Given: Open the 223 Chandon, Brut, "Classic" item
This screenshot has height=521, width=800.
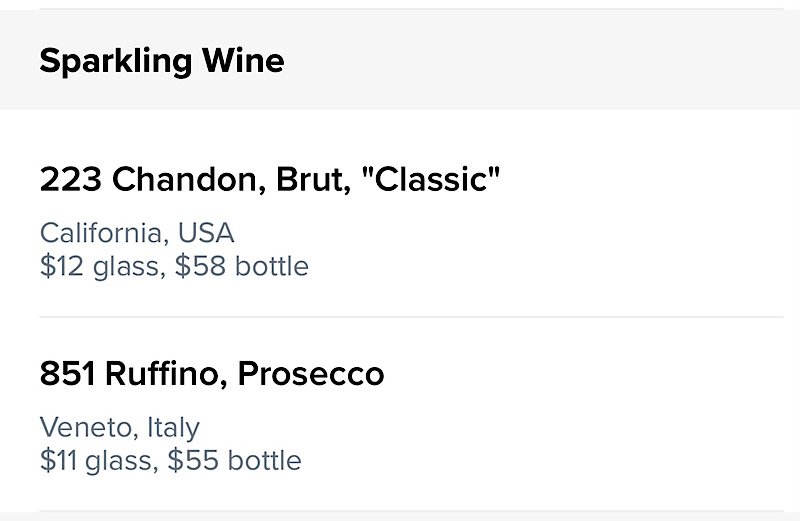Looking at the screenshot, I should 400,213.
